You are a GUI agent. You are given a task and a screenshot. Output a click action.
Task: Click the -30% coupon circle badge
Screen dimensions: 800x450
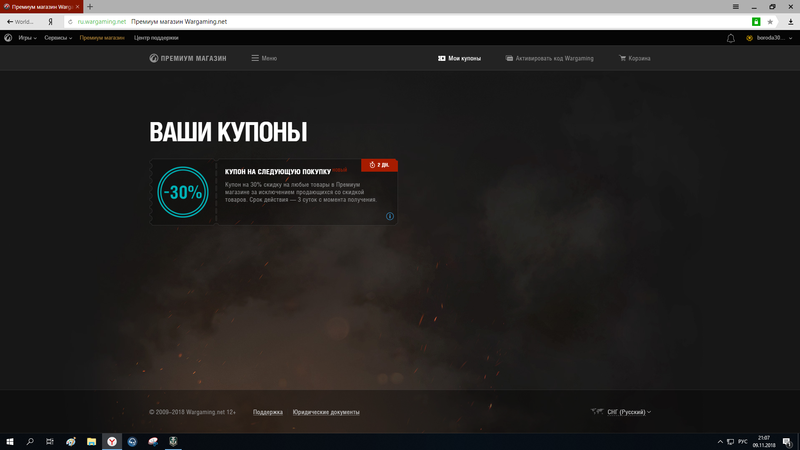(183, 192)
